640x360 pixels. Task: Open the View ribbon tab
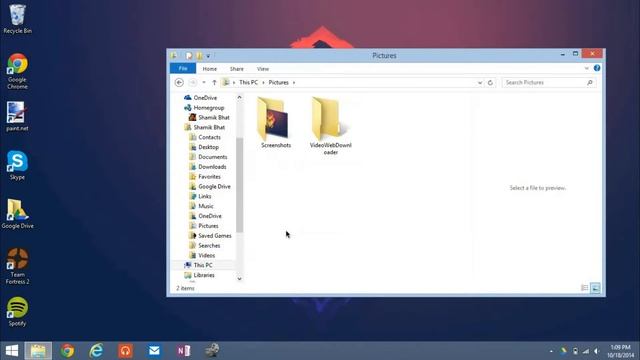tap(262, 69)
